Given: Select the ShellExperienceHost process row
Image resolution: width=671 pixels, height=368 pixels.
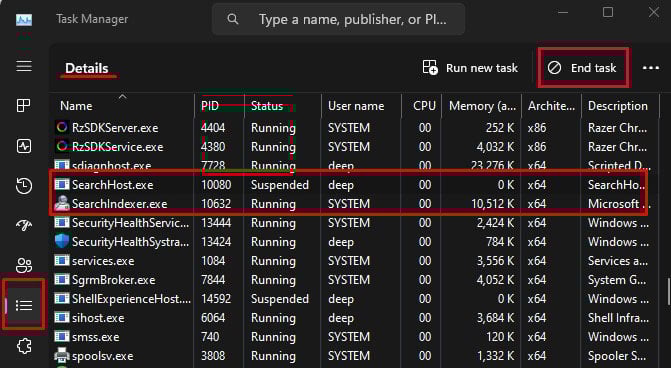Looking at the screenshot, I should point(354,299).
